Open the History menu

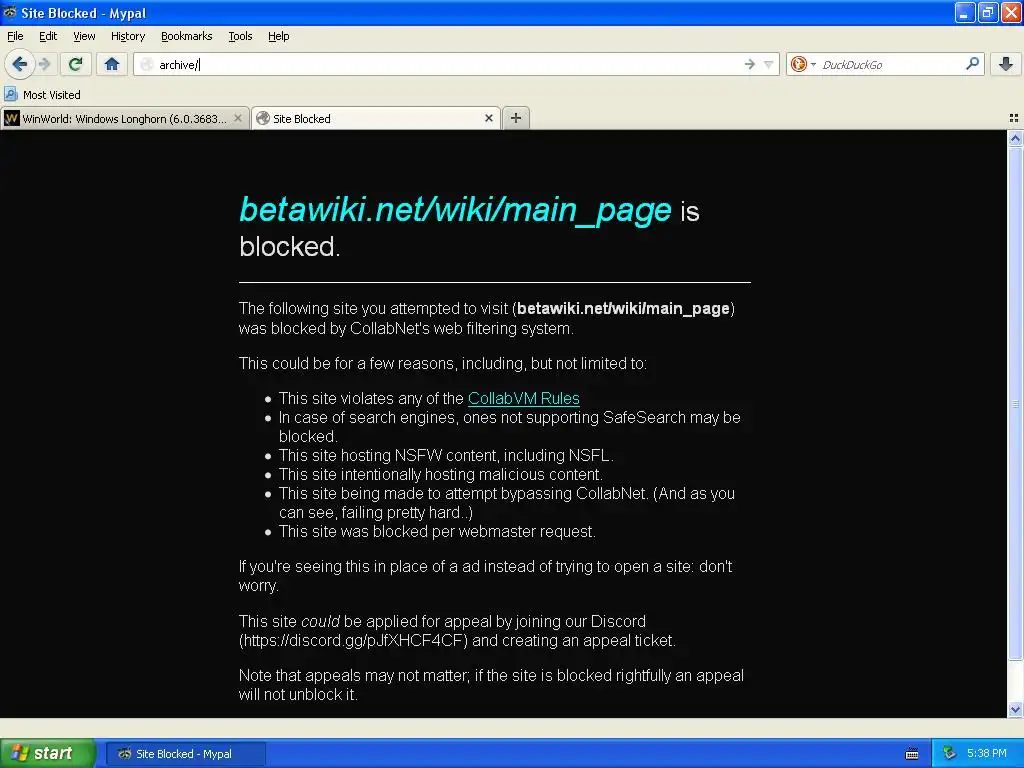pos(128,36)
